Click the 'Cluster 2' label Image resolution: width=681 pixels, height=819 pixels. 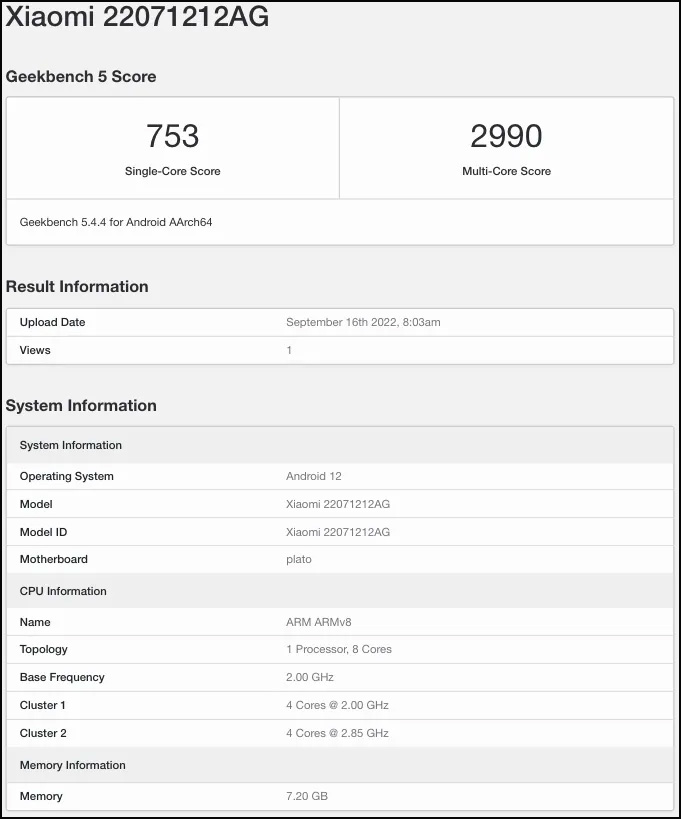(43, 733)
